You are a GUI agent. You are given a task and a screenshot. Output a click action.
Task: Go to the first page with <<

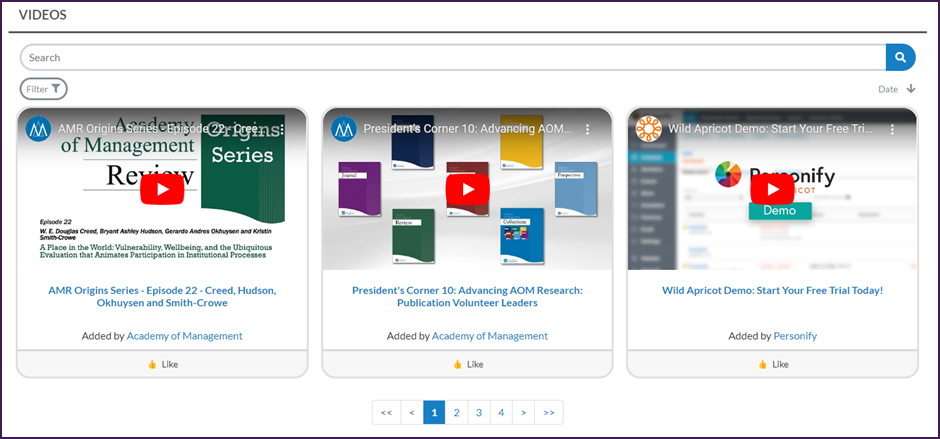coord(386,413)
